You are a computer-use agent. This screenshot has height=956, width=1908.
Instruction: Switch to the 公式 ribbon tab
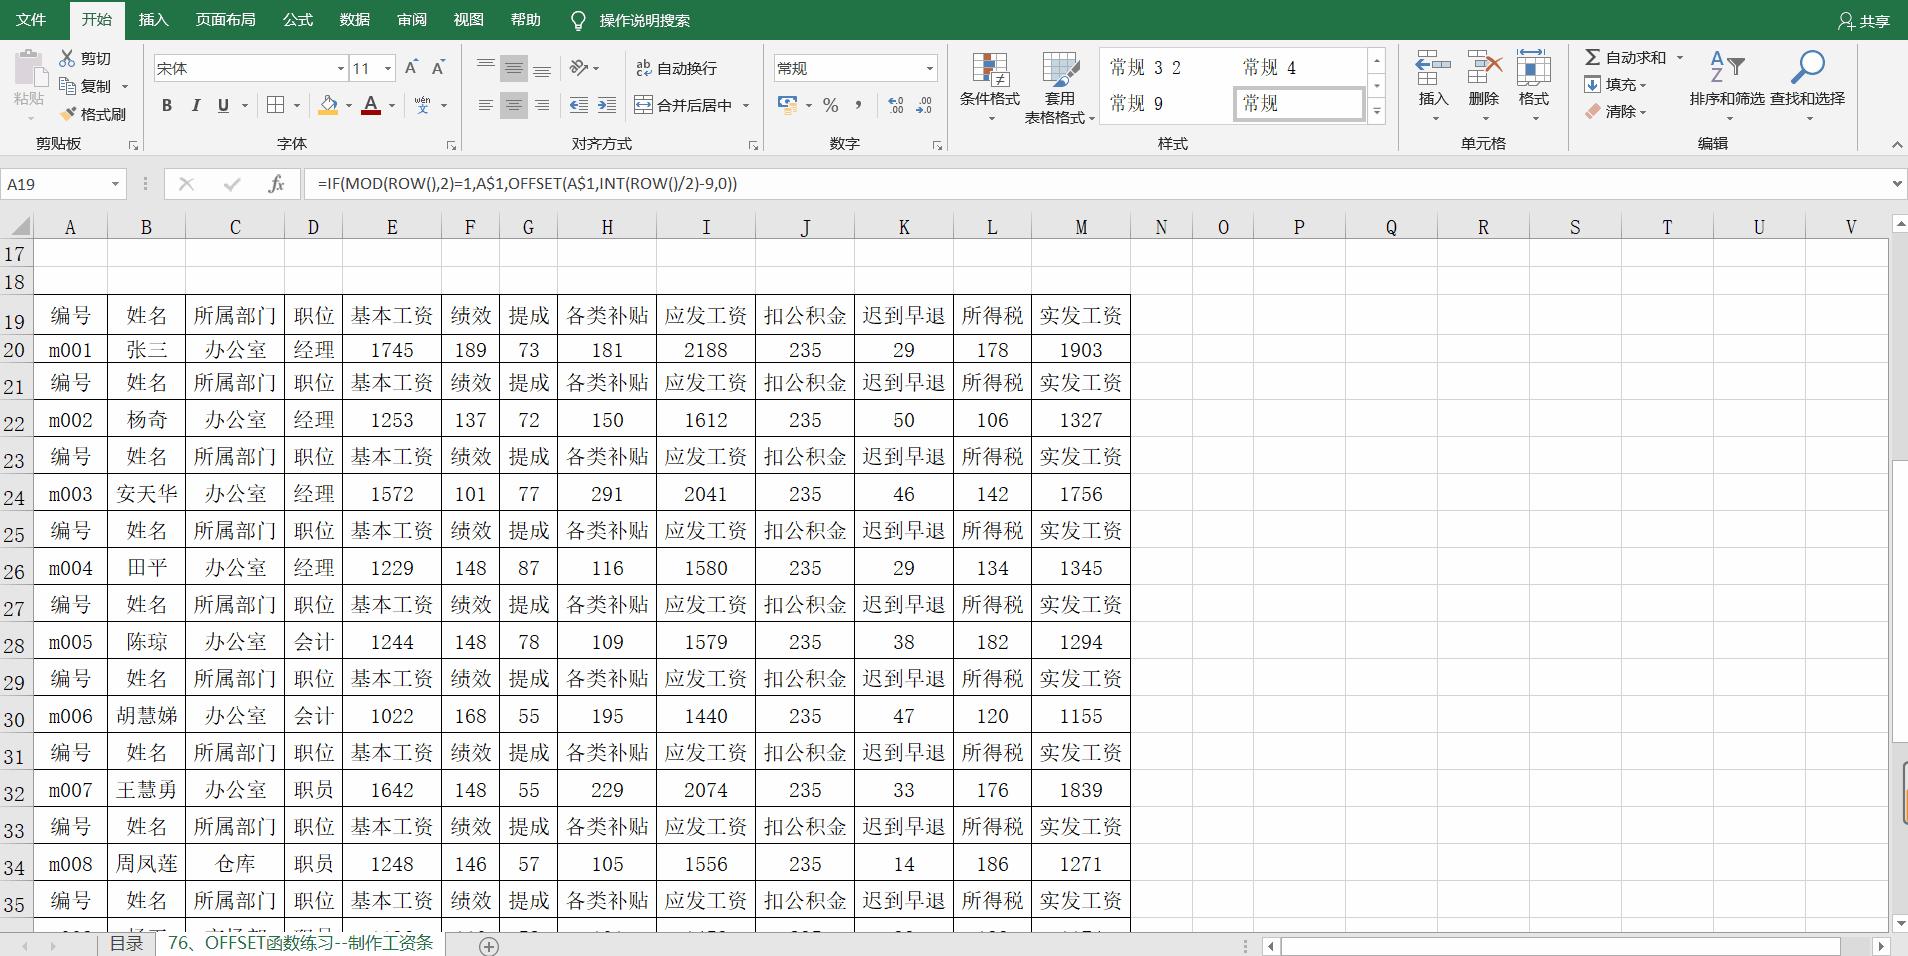tap(297, 20)
